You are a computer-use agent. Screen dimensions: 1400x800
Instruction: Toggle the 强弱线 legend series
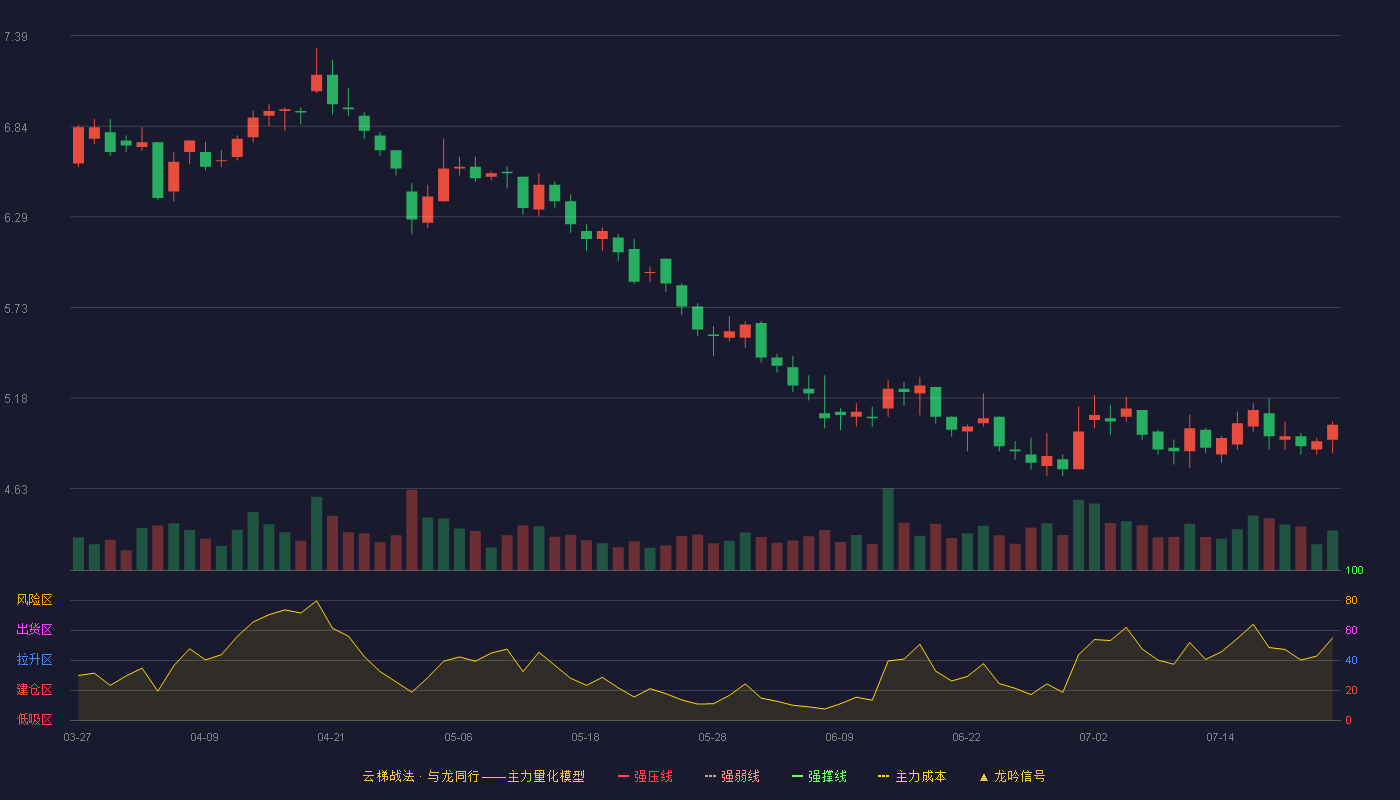coord(732,776)
